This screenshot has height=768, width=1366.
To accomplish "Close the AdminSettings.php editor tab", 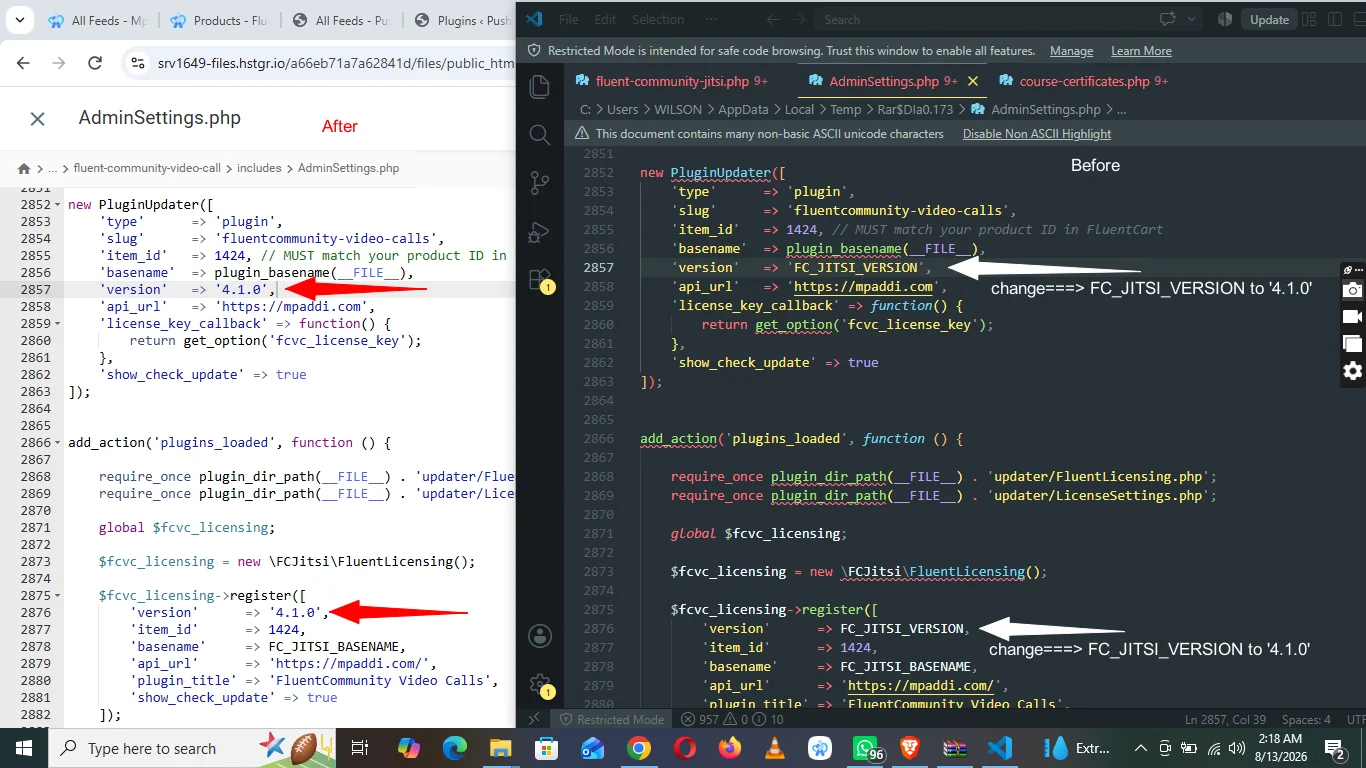I will (973, 81).
